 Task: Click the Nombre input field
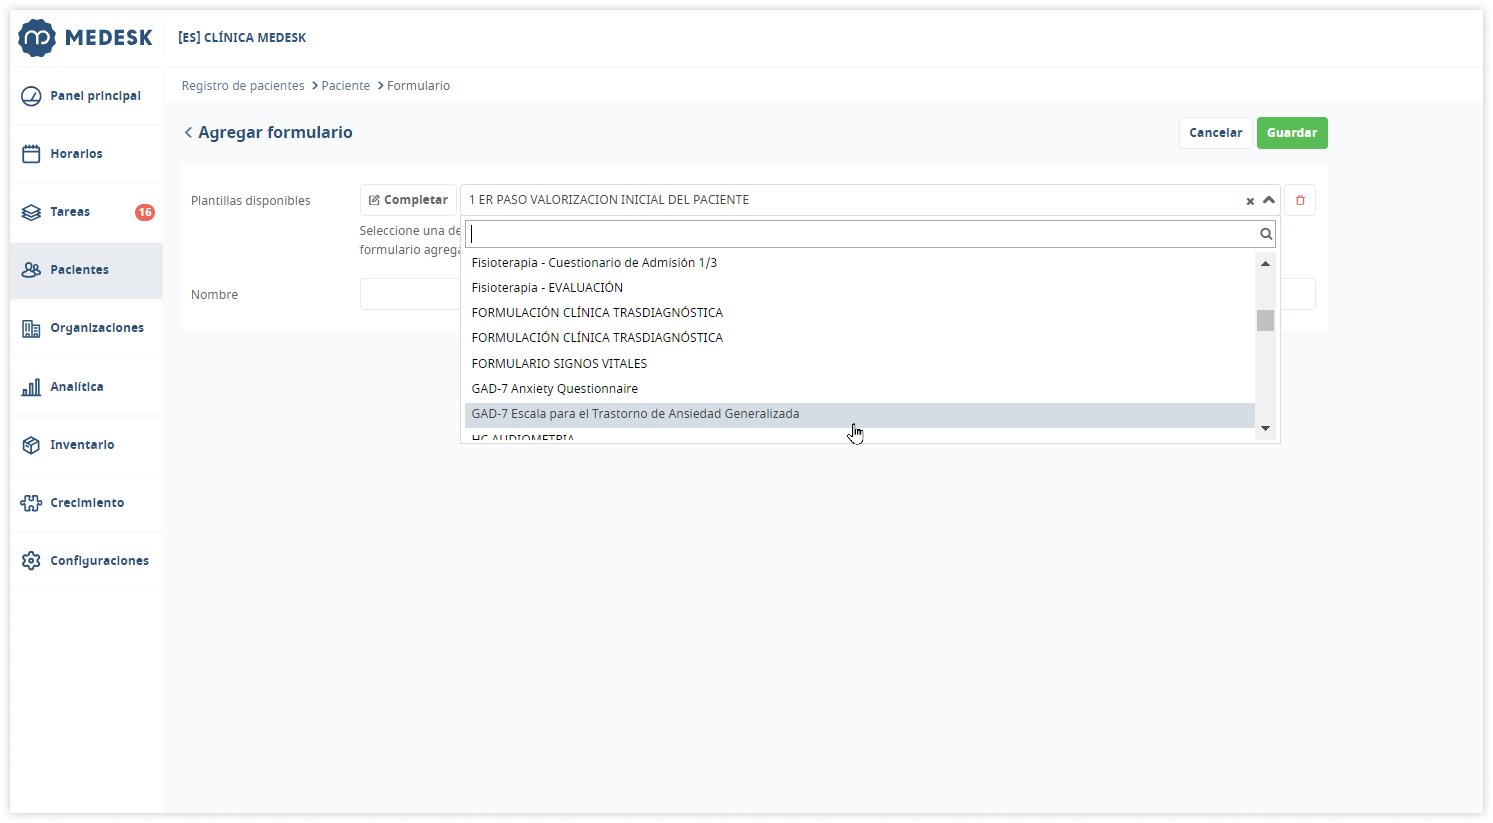[x=837, y=294]
